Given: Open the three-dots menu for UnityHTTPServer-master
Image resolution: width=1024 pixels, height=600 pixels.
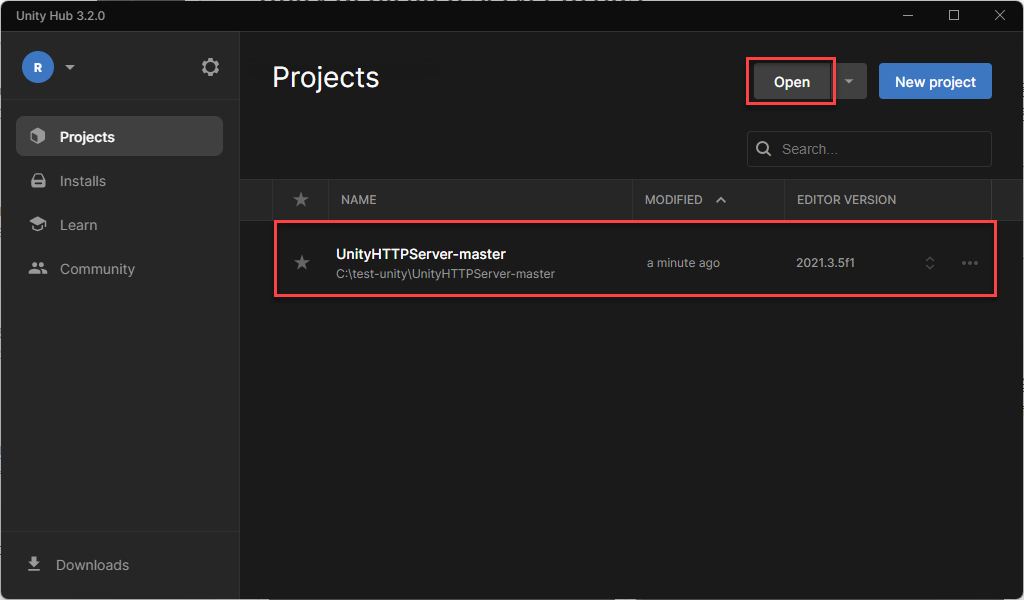Looking at the screenshot, I should coord(970,263).
